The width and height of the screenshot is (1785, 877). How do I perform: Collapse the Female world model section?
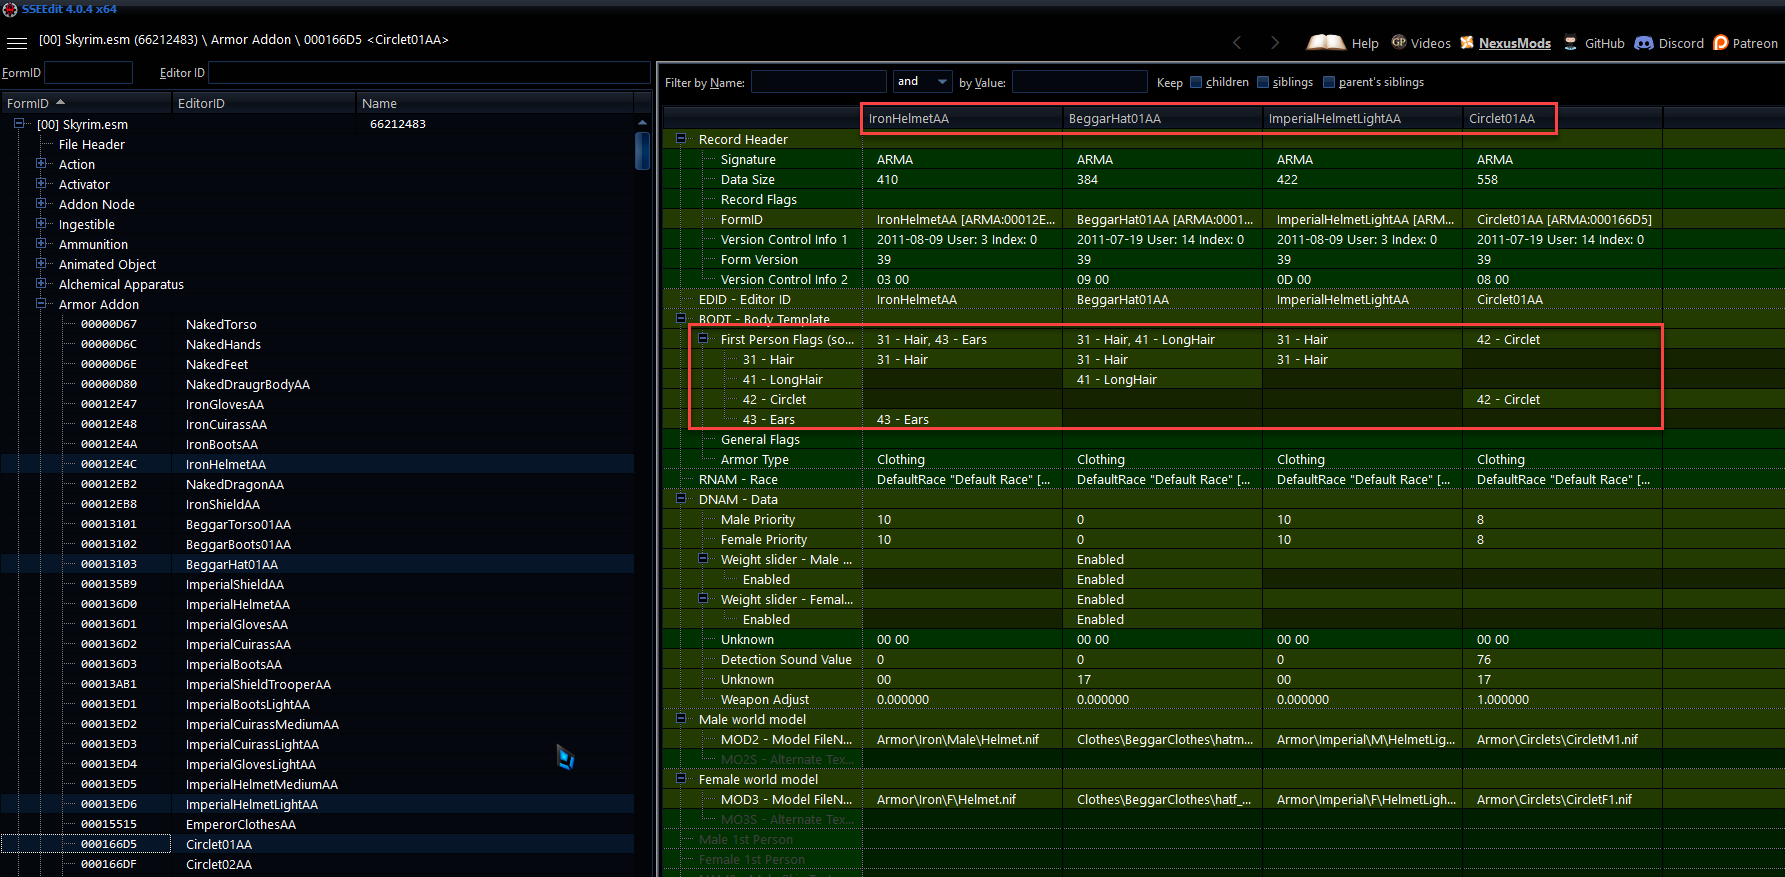681,779
